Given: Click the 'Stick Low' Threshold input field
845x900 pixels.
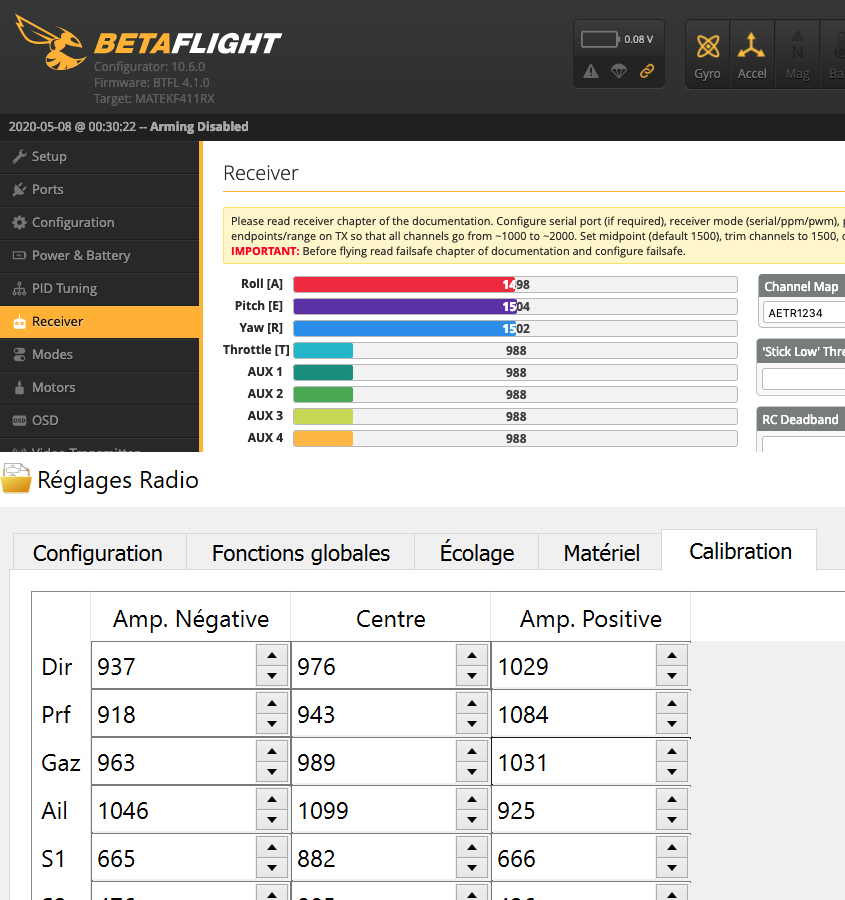Looking at the screenshot, I should pos(804,379).
